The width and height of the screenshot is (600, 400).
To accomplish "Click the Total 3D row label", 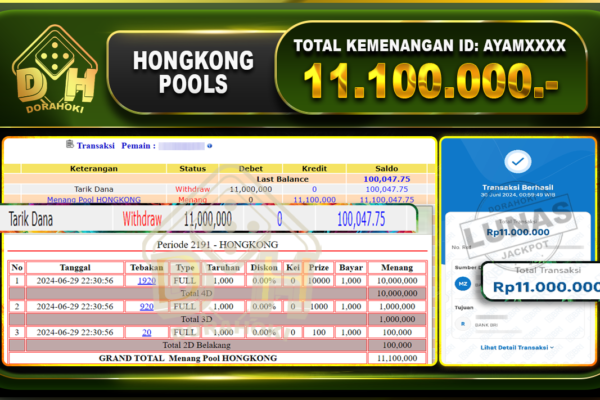I will (196, 319).
